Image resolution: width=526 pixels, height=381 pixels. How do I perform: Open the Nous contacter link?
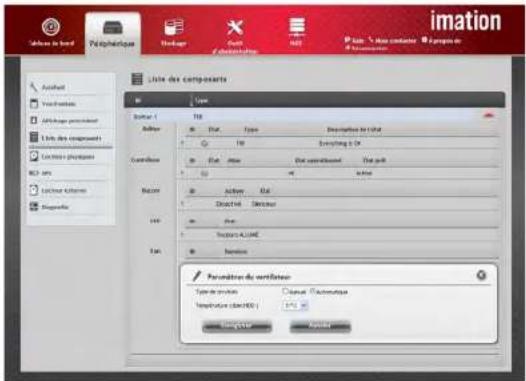click(x=392, y=41)
